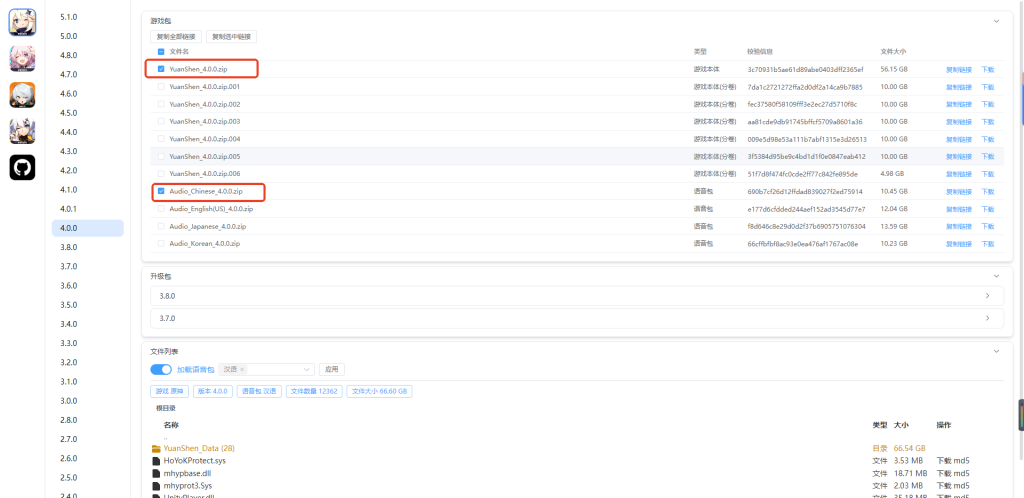Click the 根目录 breadcrumb

point(166,409)
